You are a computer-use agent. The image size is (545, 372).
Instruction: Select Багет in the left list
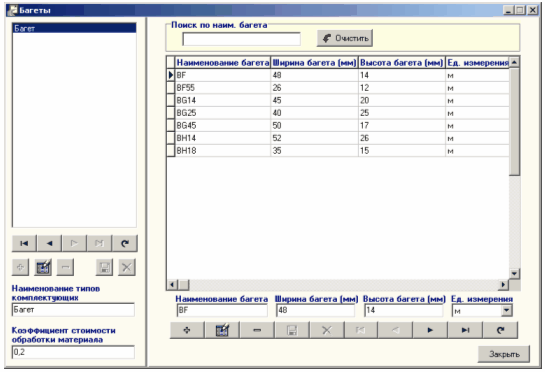pyautogui.click(x=74, y=28)
